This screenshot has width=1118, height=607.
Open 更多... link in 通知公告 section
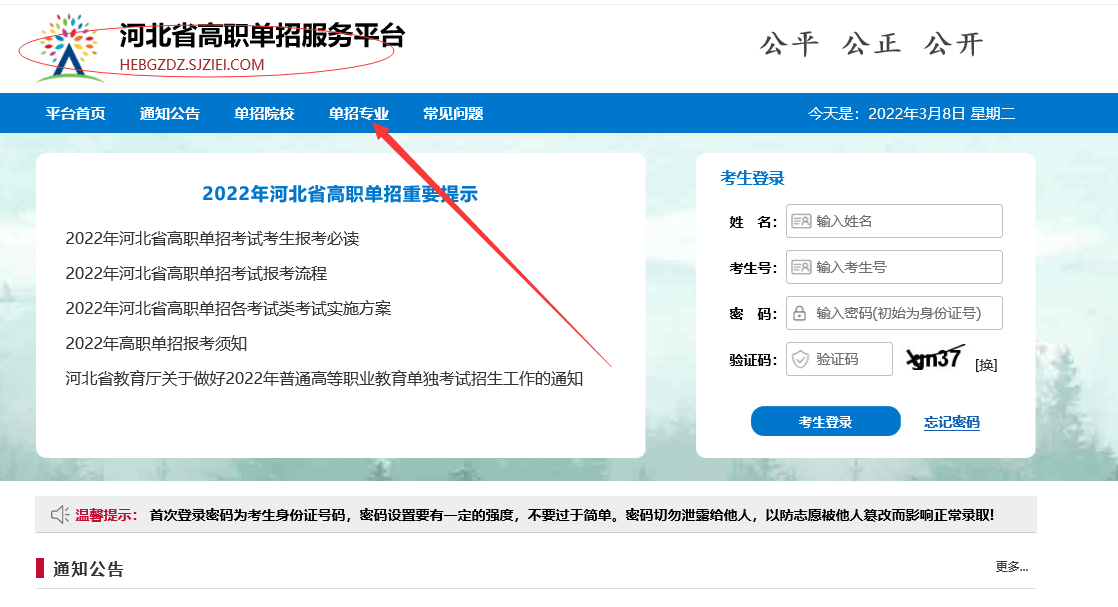click(1012, 567)
